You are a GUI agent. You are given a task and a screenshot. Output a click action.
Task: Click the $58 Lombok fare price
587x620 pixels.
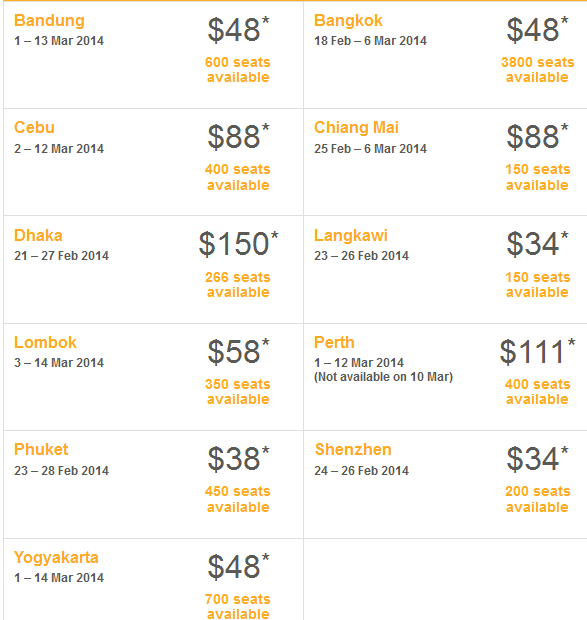(x=238, y=351)
